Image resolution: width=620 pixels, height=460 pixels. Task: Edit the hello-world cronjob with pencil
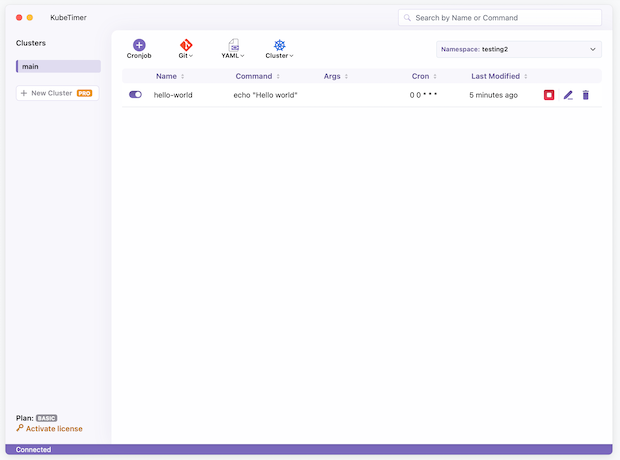coord(568,95)
